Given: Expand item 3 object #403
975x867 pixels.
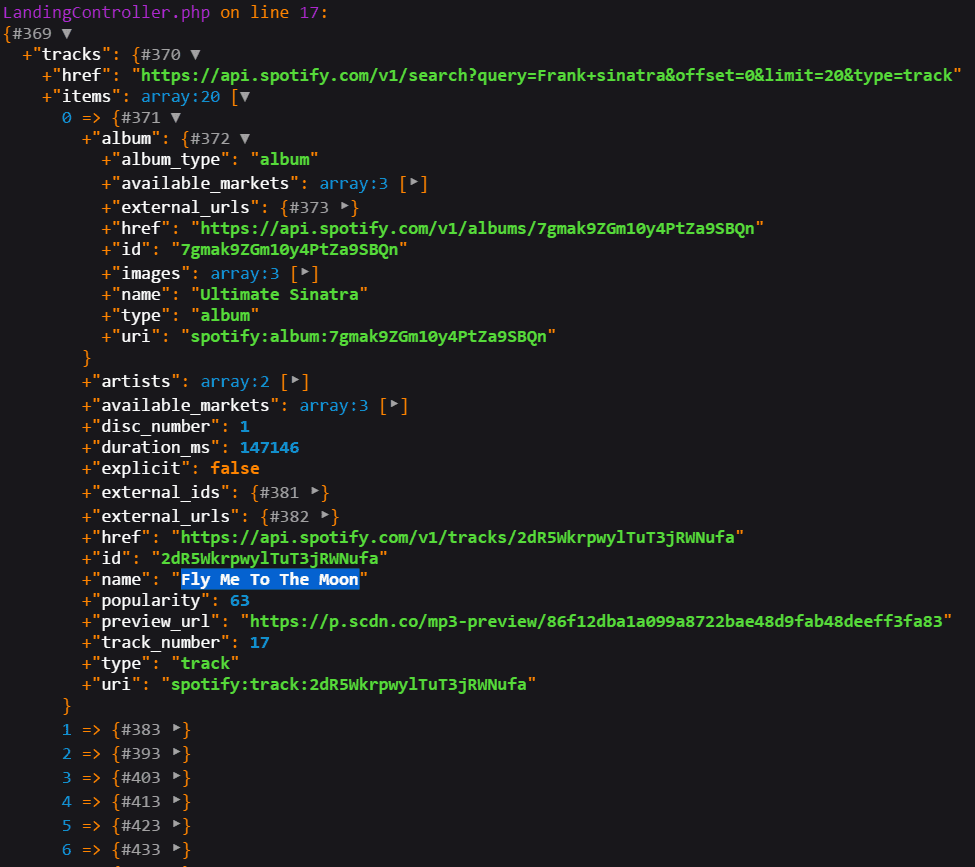Looking at the screenshot, I should [177, 777].
